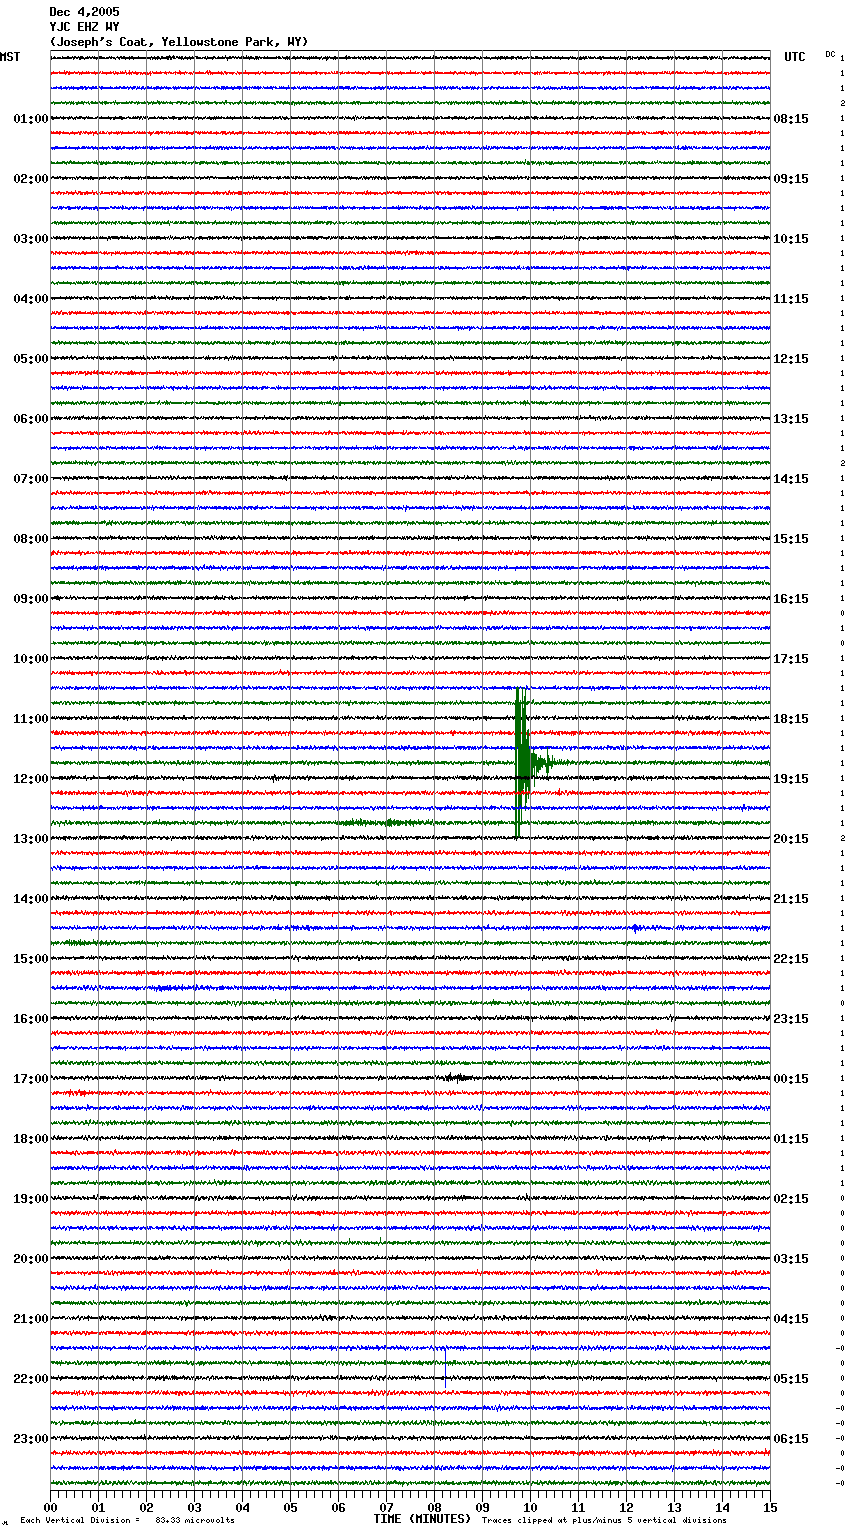Click the "09:15" UTC time label
Screen dimensions: 850x1534
[x=791, y=179]
